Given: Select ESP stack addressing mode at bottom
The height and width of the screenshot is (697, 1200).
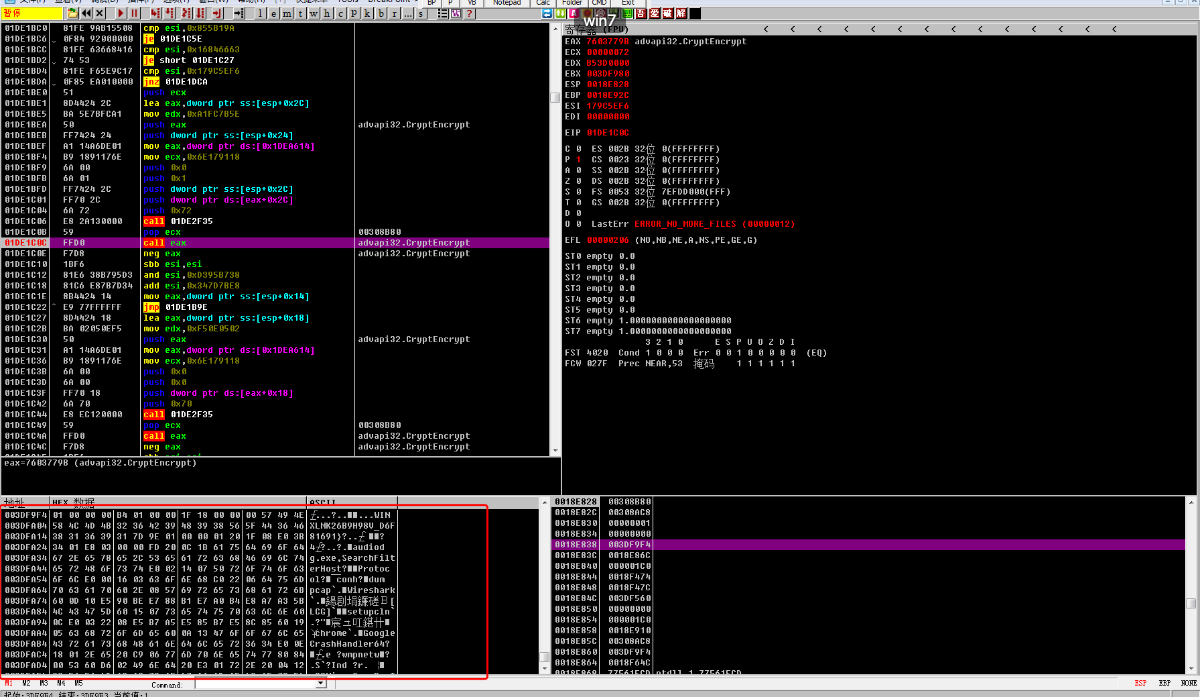Looking at the screenshot, I should tap(1140, 683).
